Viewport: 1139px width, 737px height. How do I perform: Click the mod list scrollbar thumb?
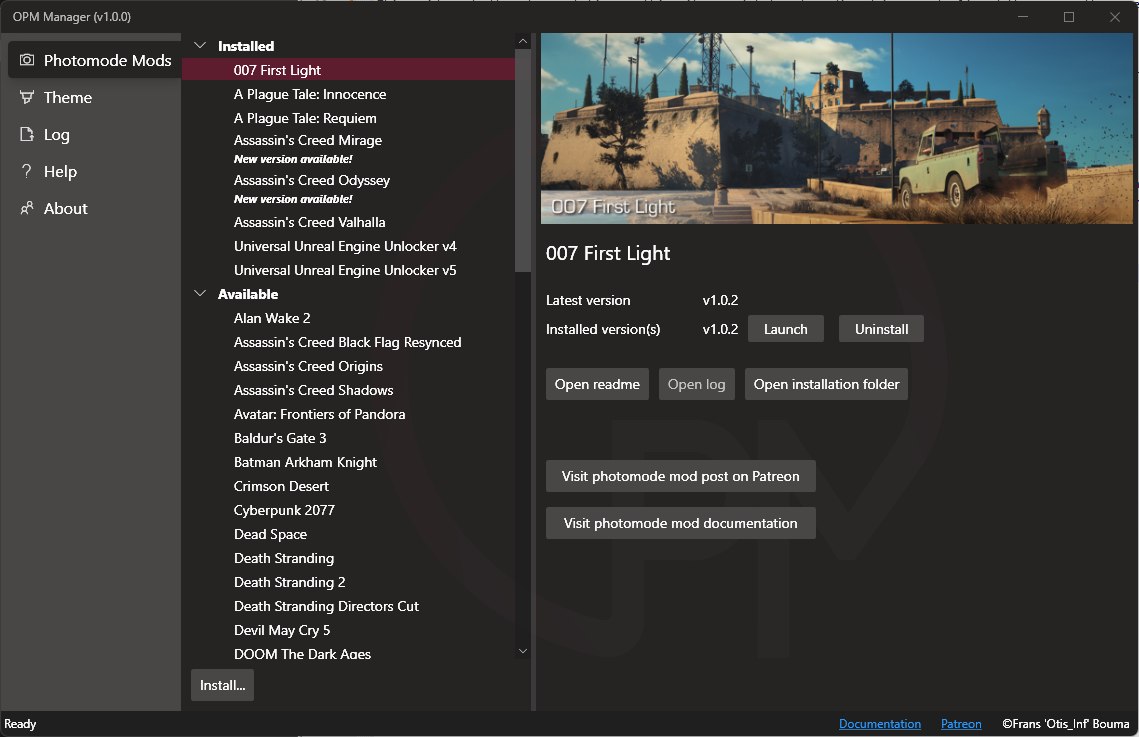pos(523,161)
